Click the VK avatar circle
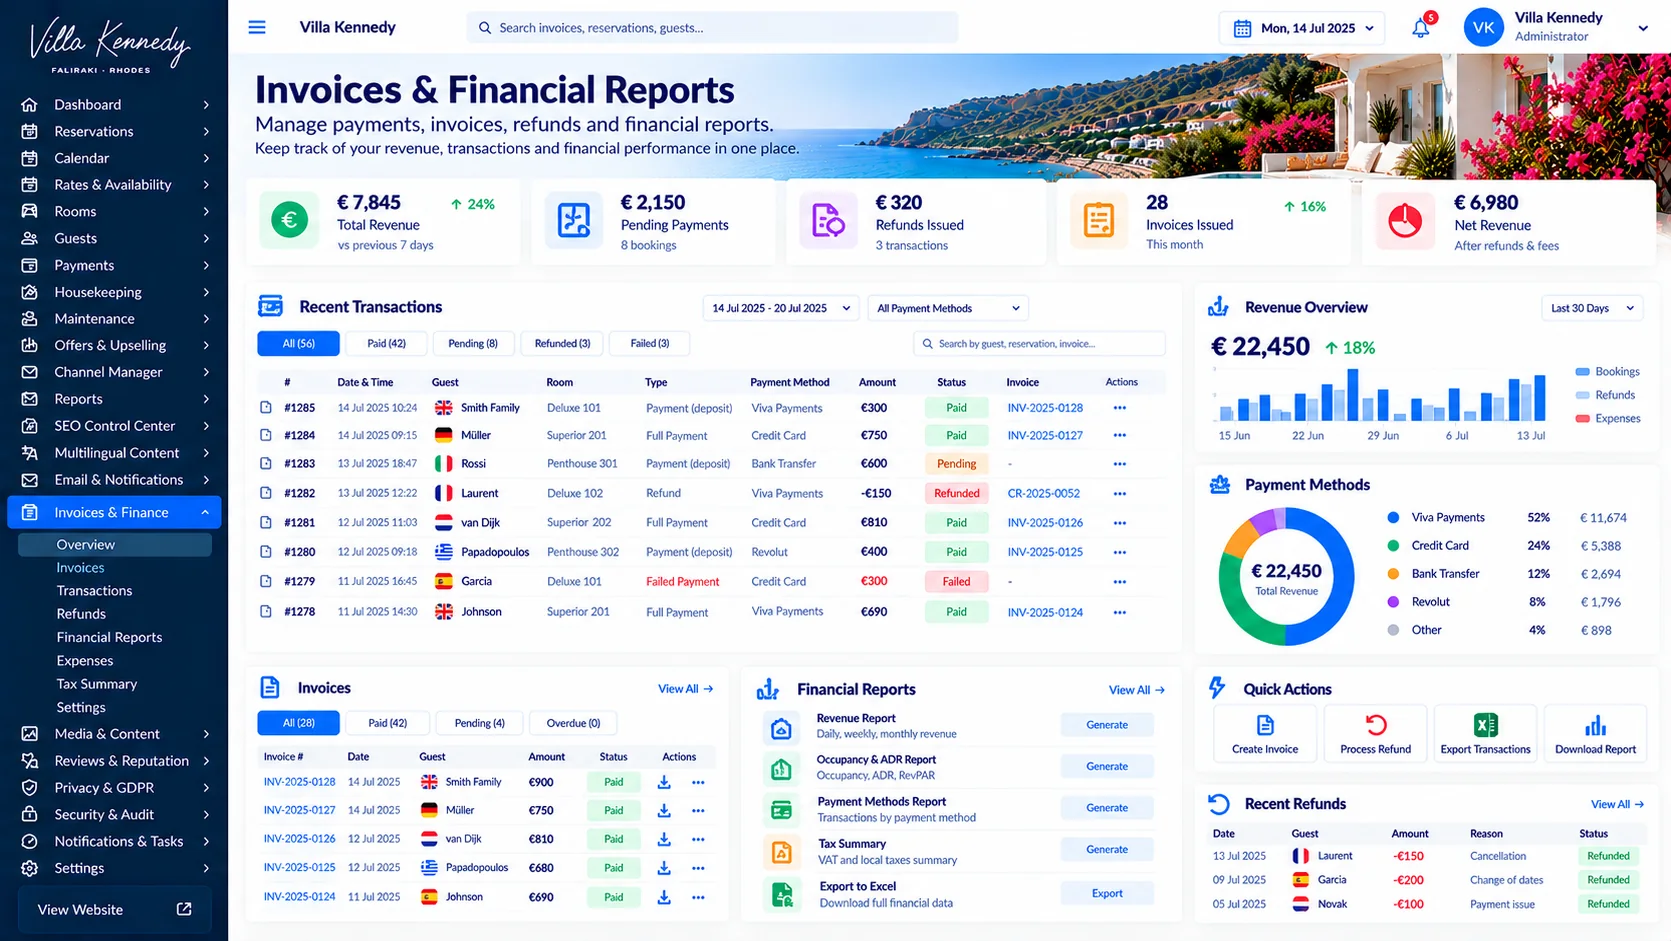The height and width of the screenshot is (941, 1671). pos(1484,27)
